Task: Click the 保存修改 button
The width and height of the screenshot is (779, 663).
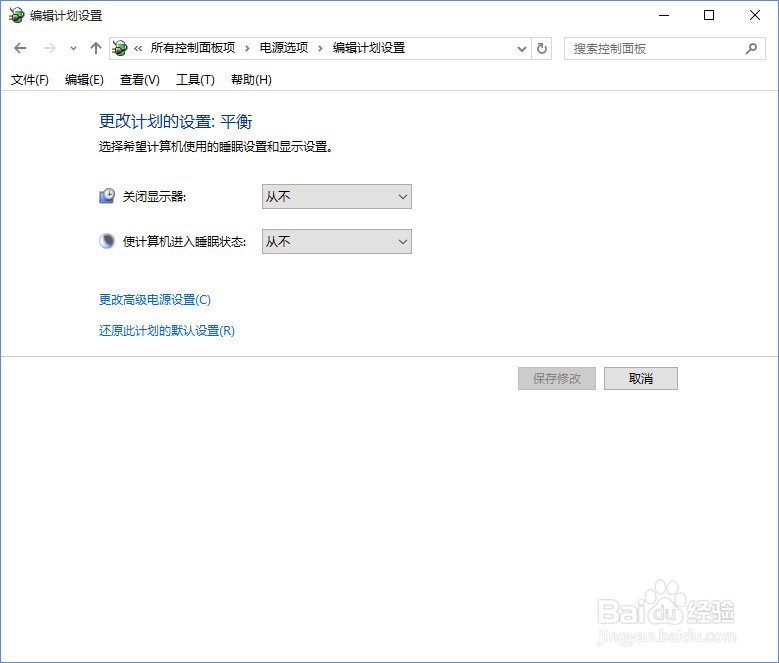Action: 556,378
